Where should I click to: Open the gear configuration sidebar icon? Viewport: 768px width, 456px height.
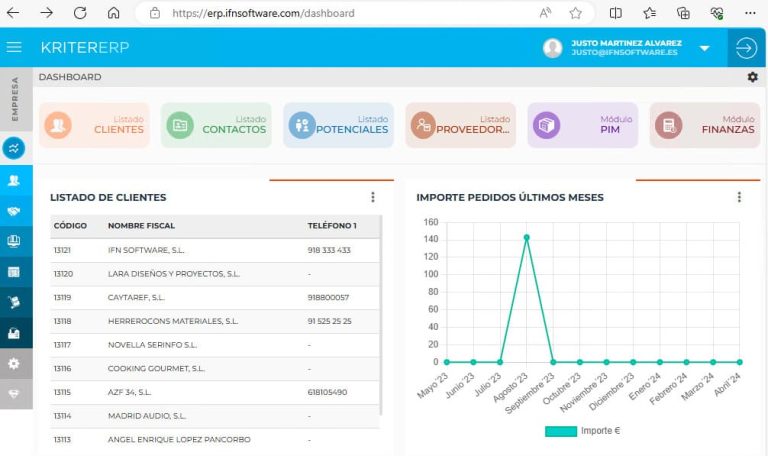[x=14, y=363]
